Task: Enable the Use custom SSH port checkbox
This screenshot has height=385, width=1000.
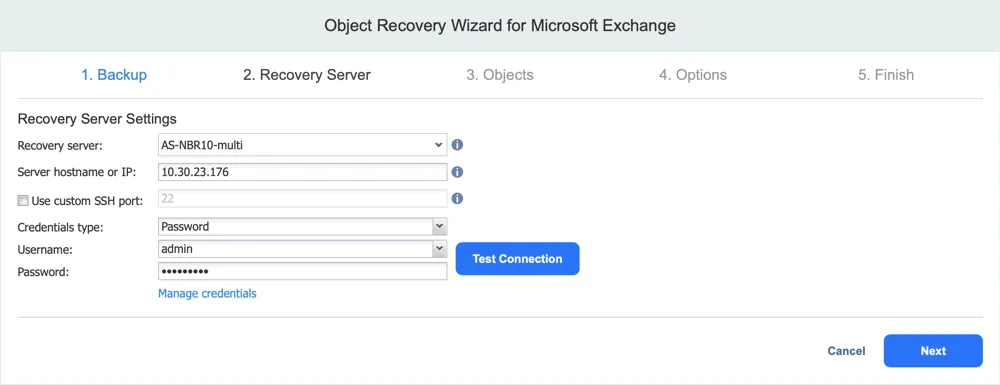Action: tap(23, 201)
